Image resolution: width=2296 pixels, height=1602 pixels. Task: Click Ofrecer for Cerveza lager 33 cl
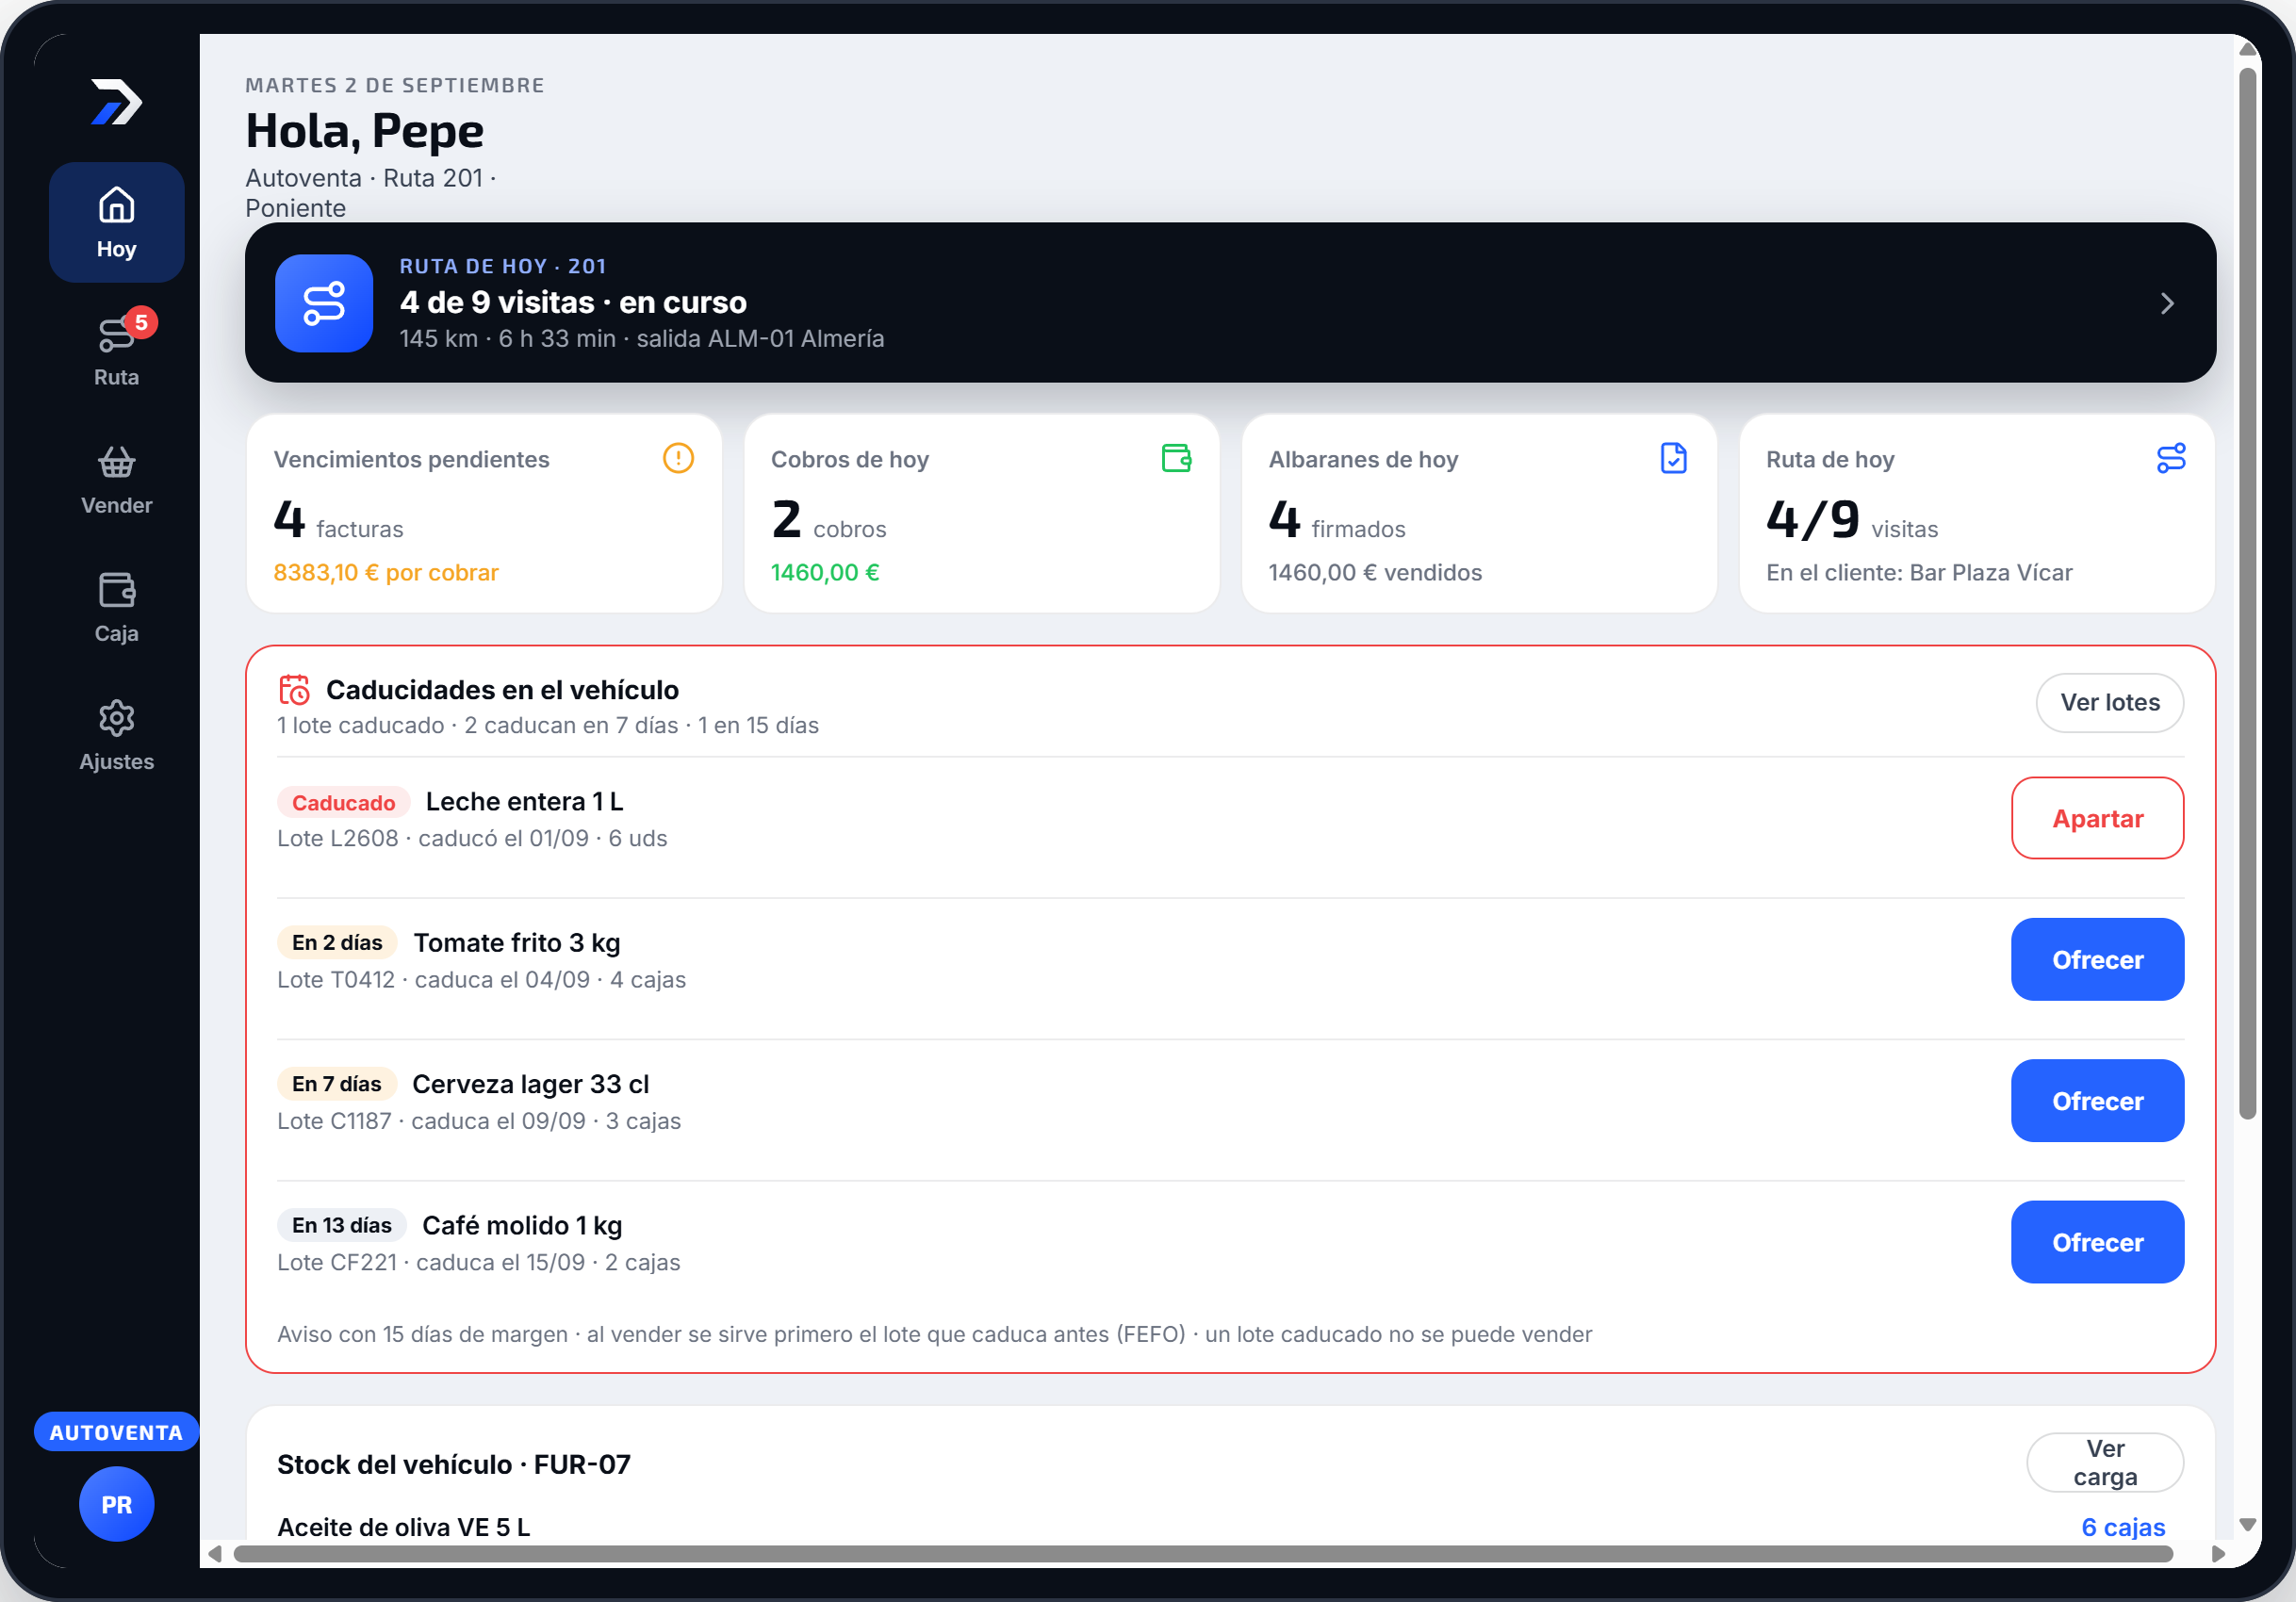click(2097, 1100)
